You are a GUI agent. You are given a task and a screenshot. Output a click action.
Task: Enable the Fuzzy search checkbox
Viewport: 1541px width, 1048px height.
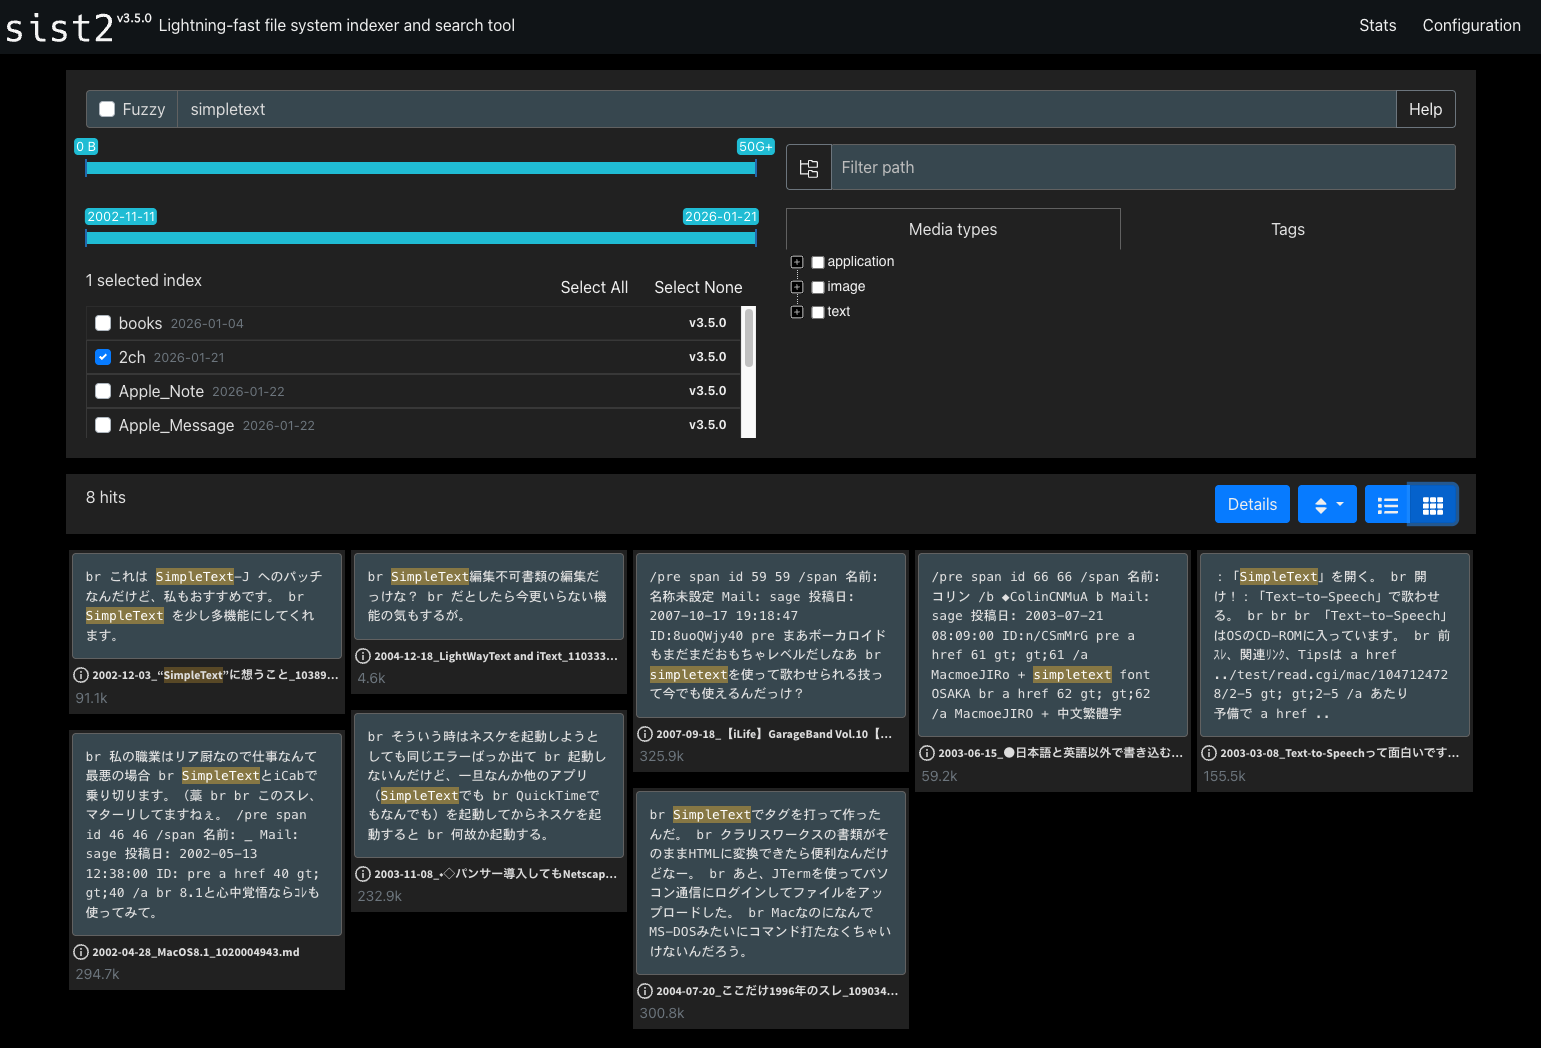[x=107, y=109]
